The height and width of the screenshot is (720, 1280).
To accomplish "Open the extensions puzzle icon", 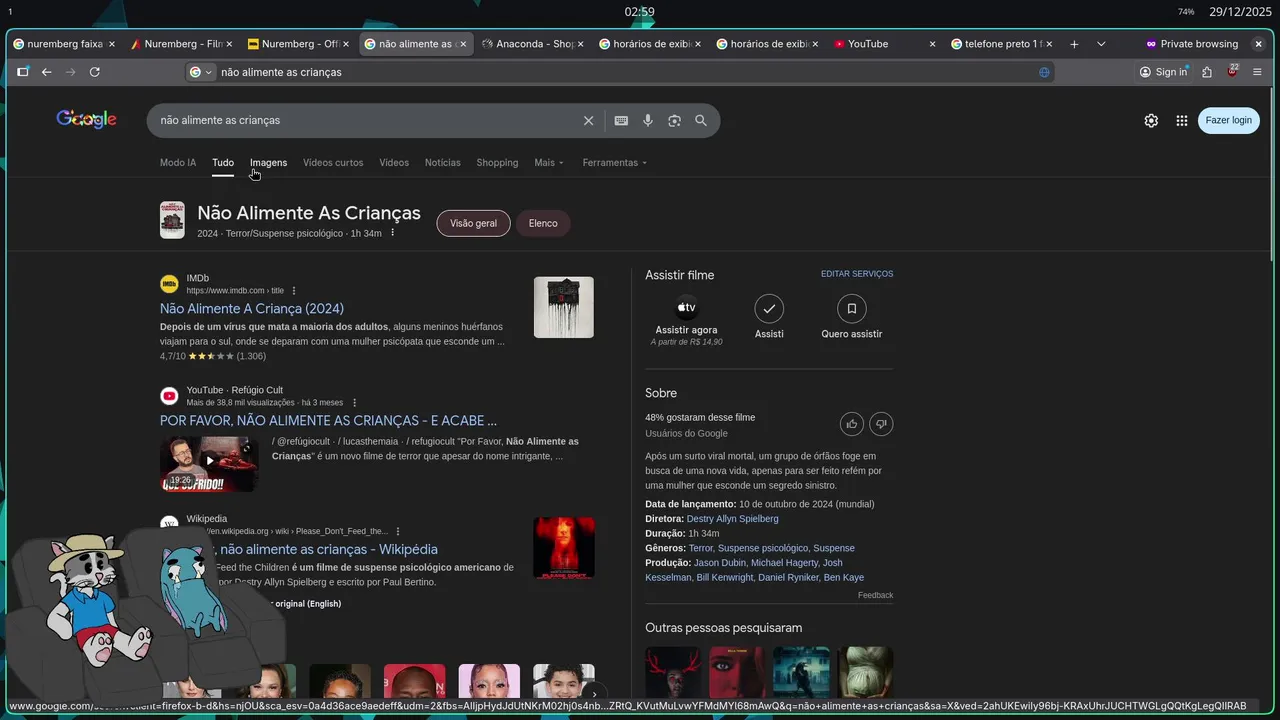I will point(1207,72).
